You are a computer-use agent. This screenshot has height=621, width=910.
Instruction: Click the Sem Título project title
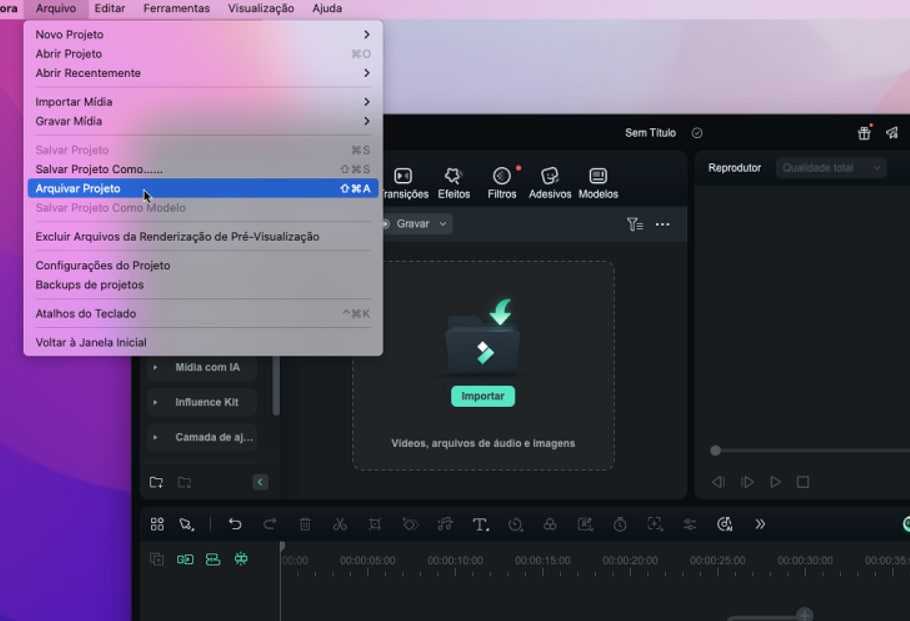coord(650,133)
